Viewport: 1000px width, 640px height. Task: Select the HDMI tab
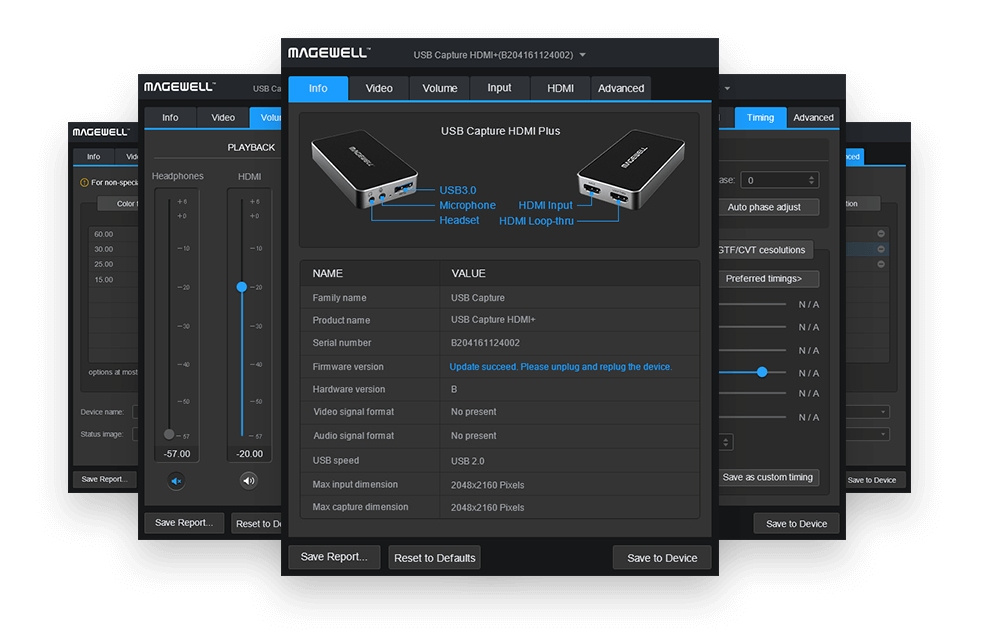click(x=559, y=88)
